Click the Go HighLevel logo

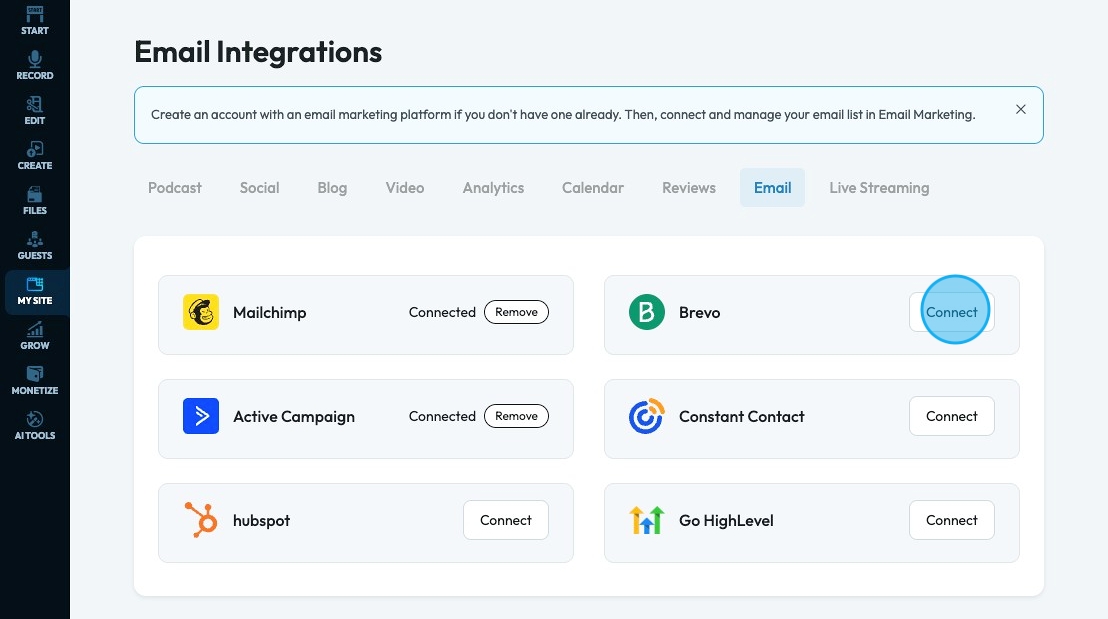tap(647, 520)
